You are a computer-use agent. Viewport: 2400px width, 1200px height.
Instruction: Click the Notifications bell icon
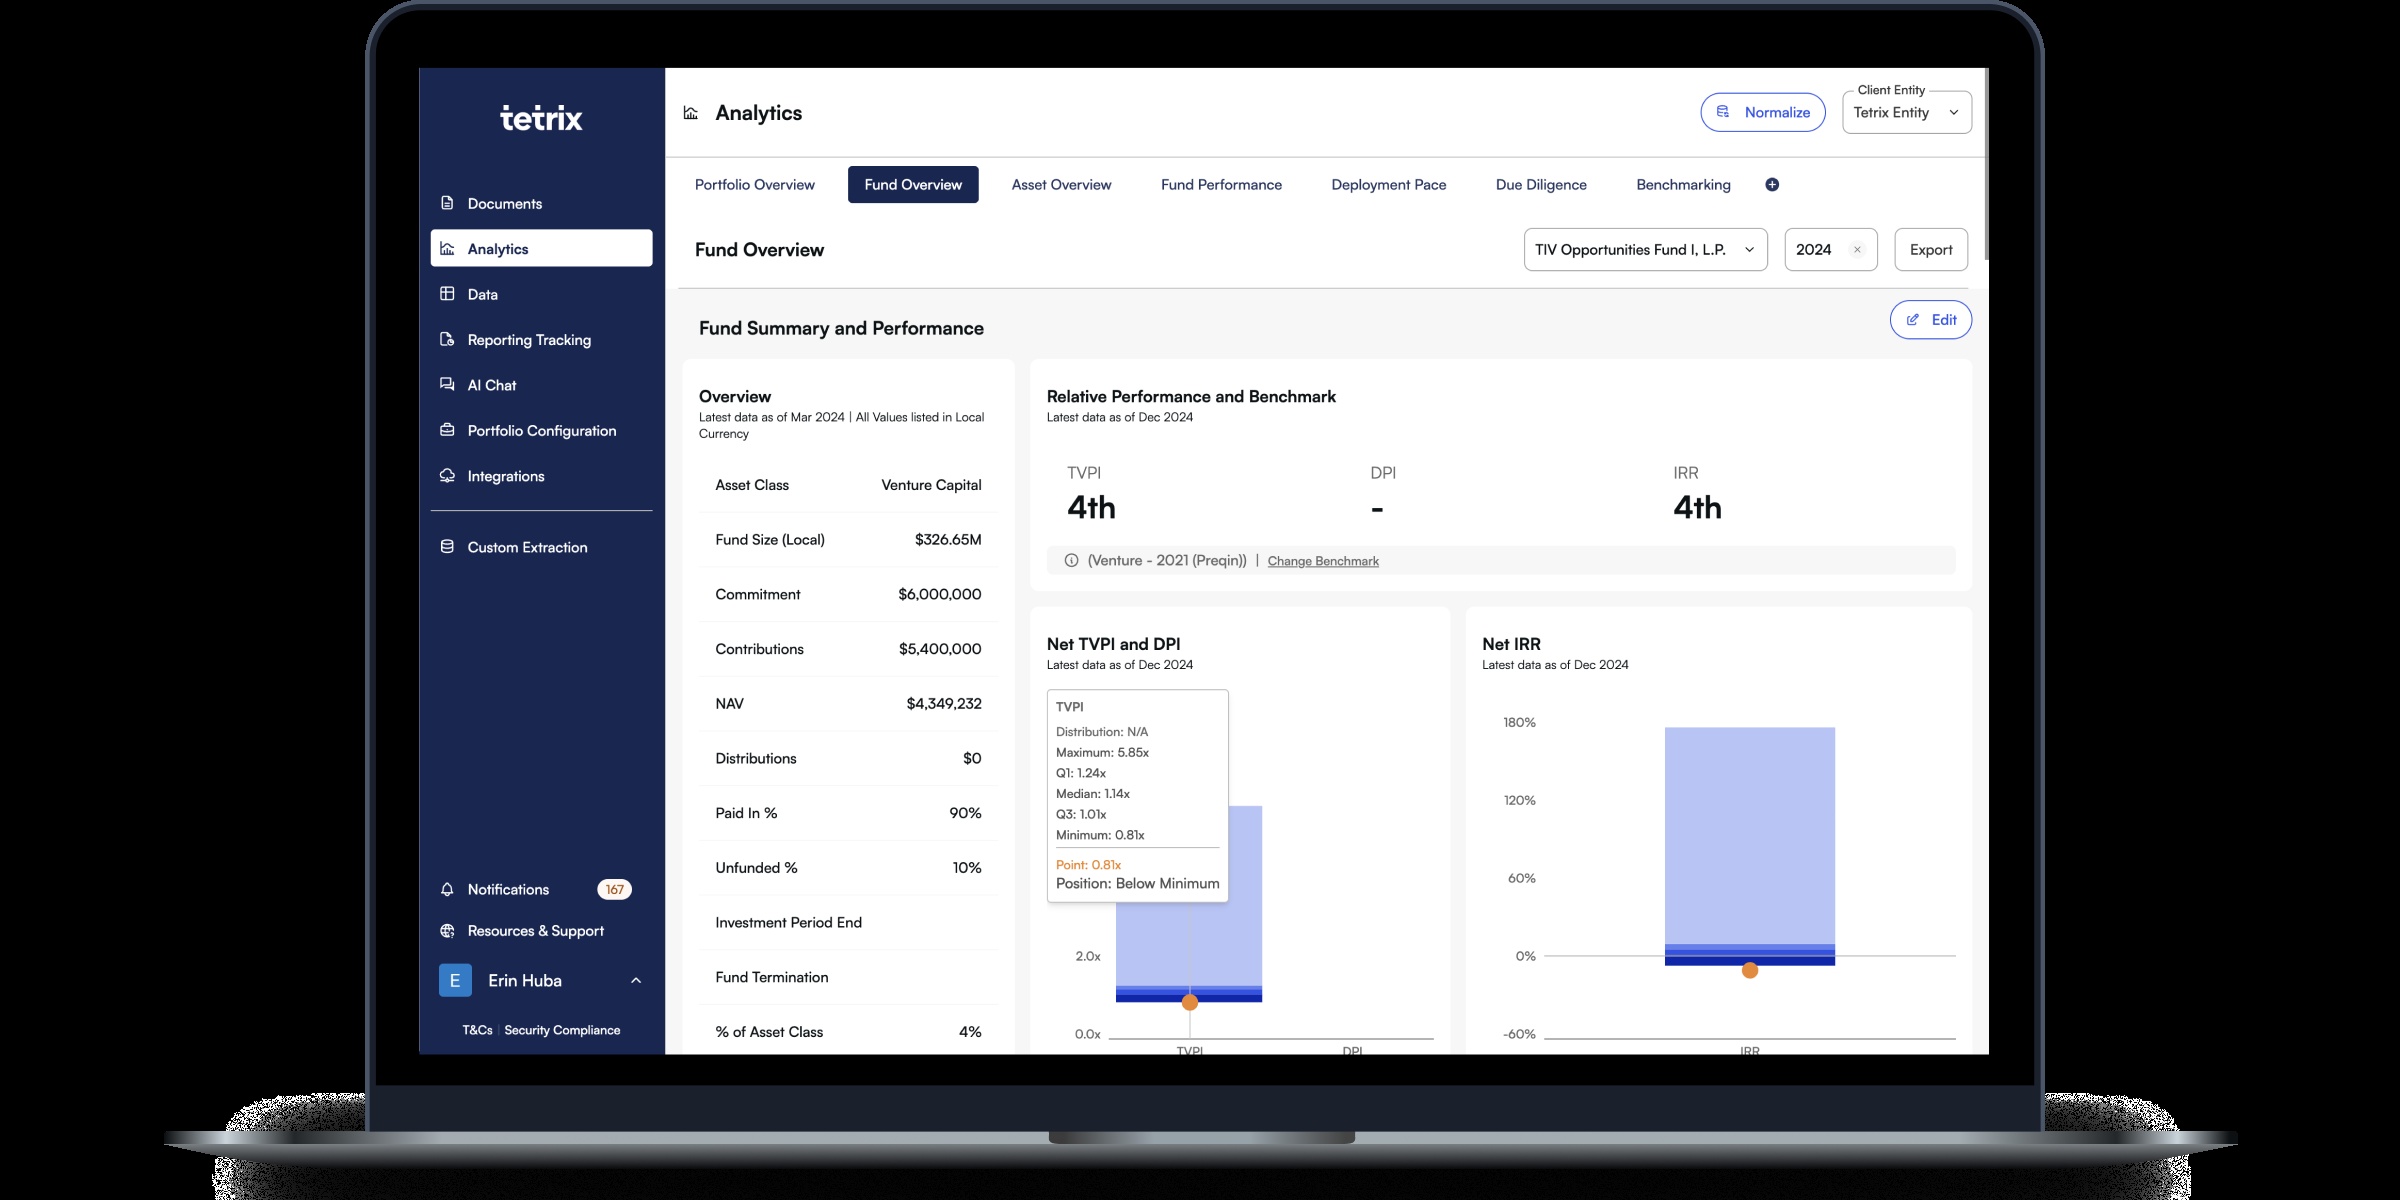pyautogui.click(x=447, y=889)
